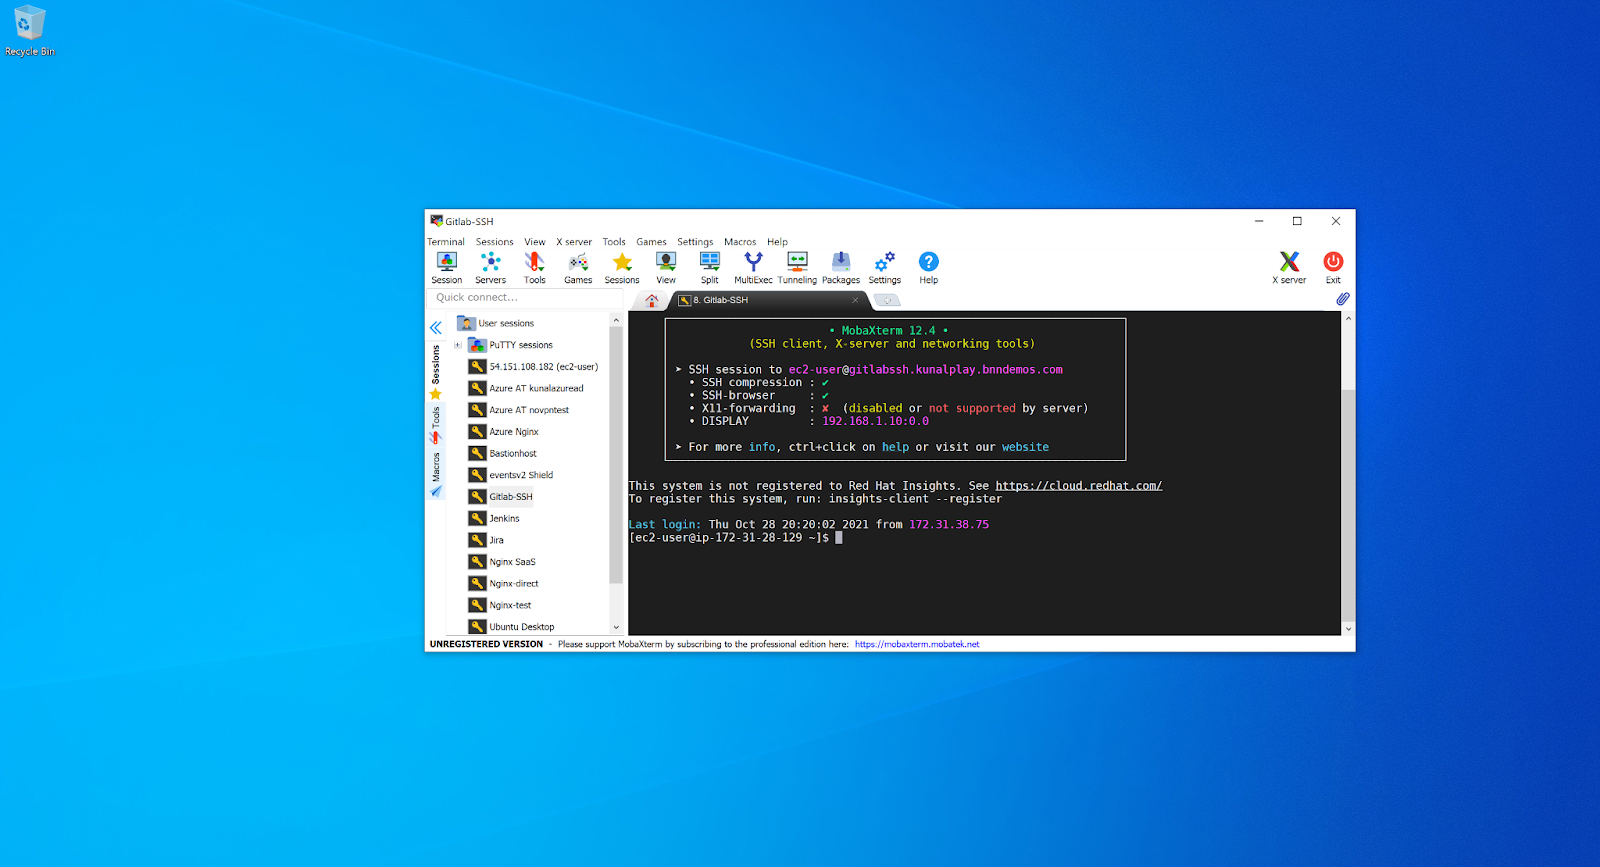
Task: Select the Jenkins session
Action: [x=495, y=518]
